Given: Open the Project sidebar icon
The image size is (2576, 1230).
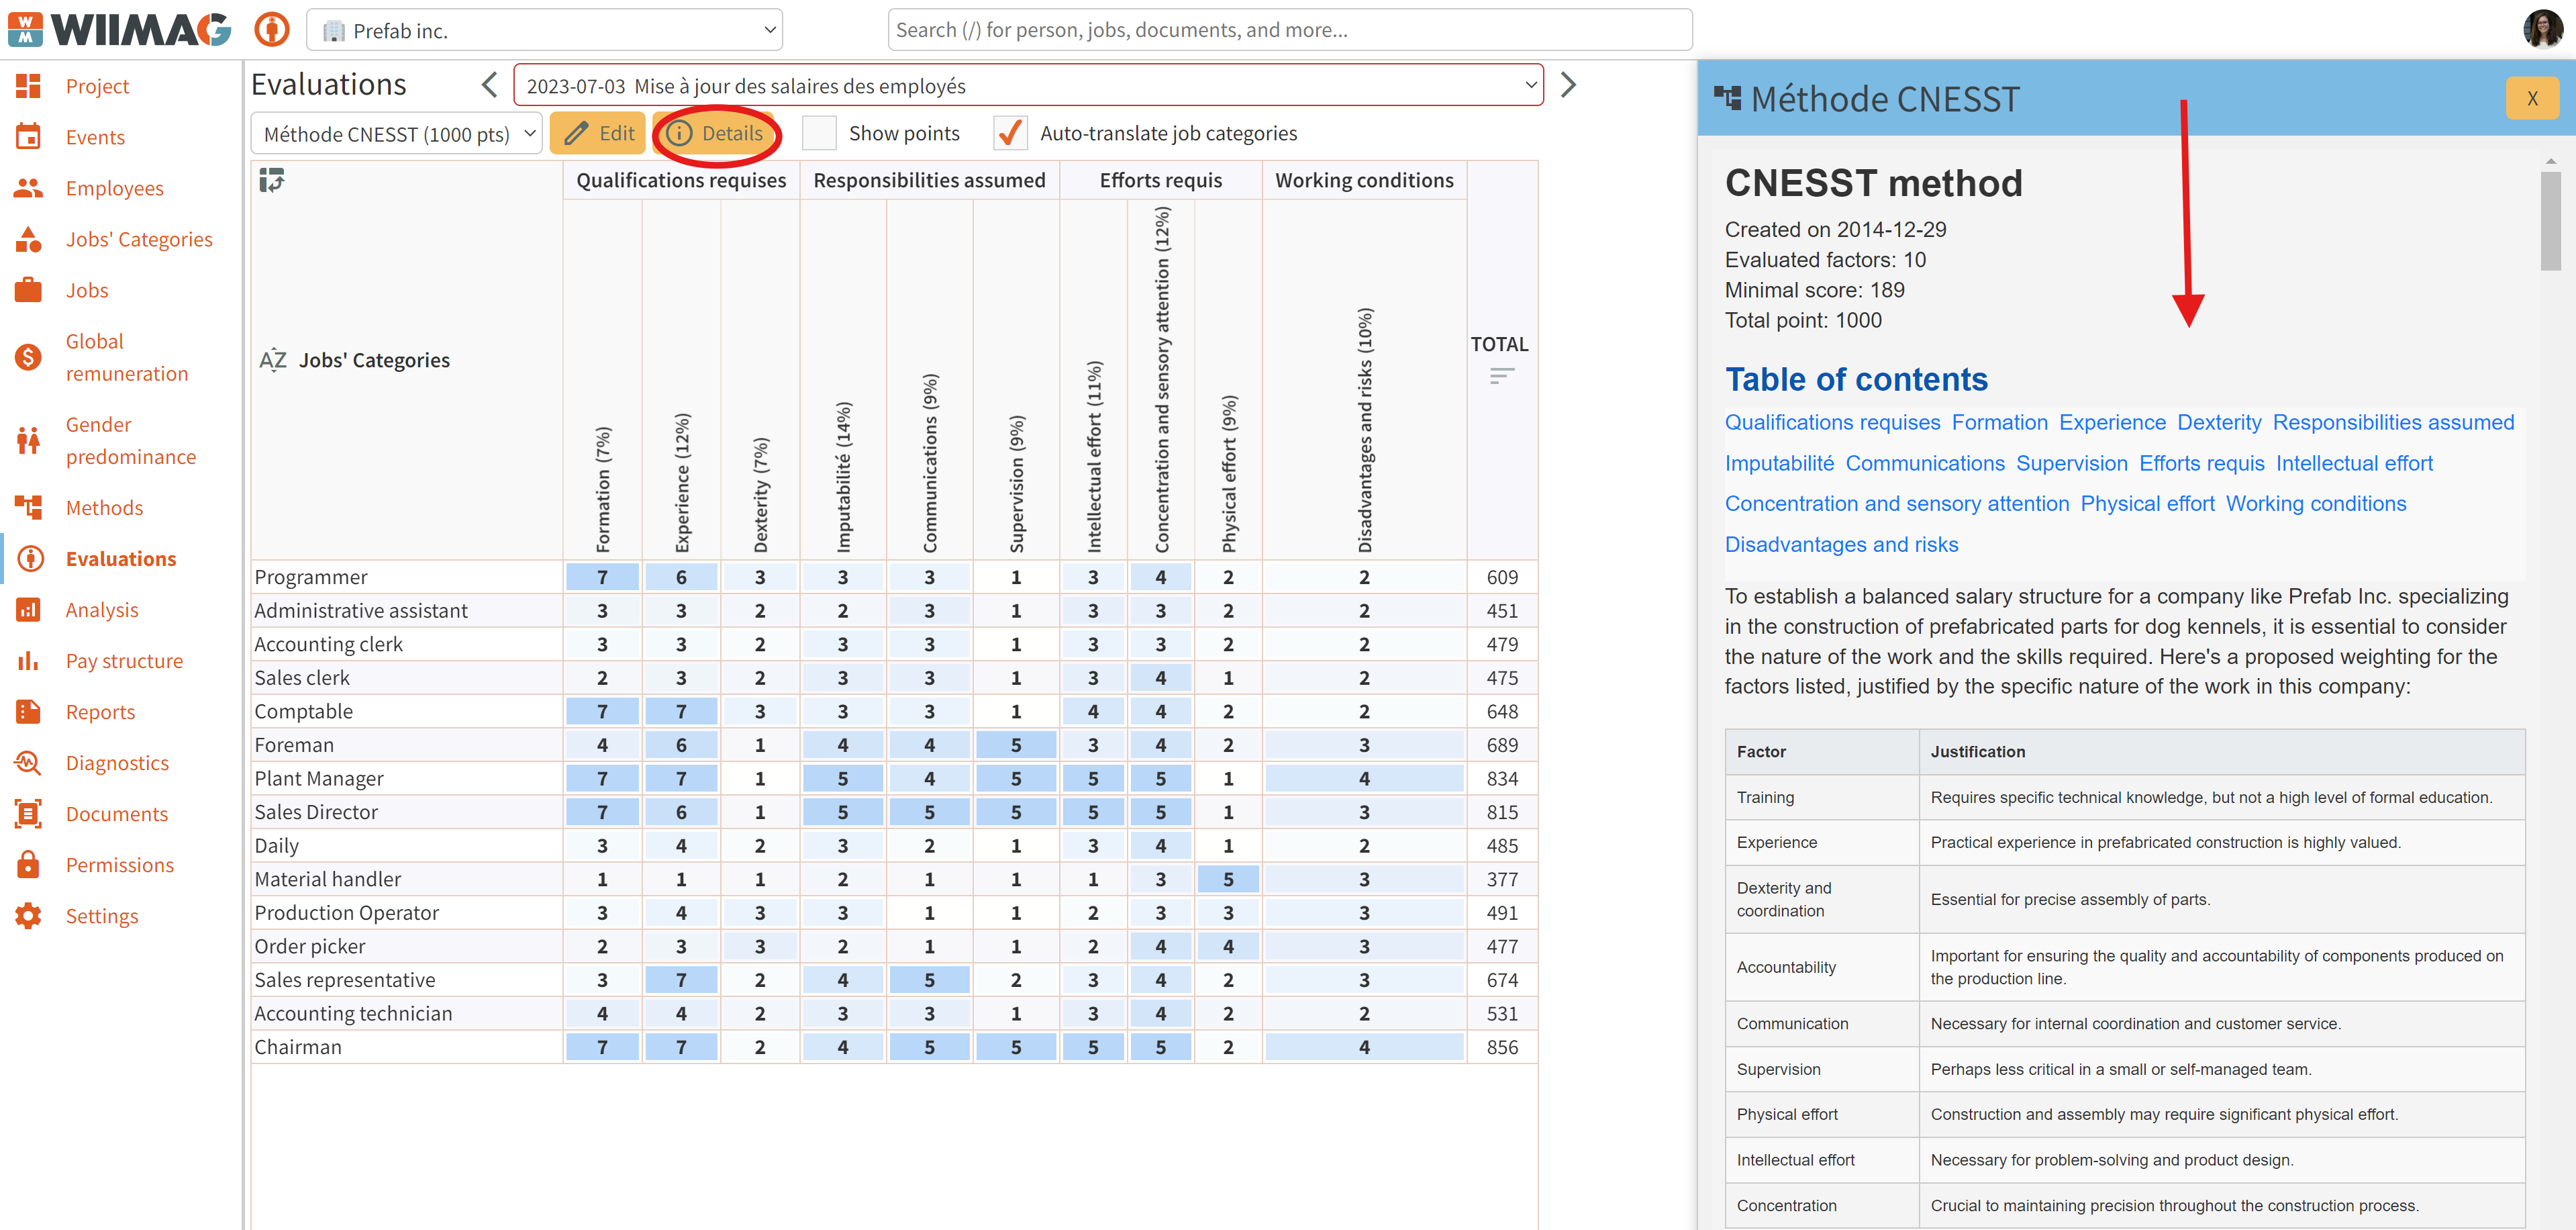Looking at the screenshot, I should [28, 86].
